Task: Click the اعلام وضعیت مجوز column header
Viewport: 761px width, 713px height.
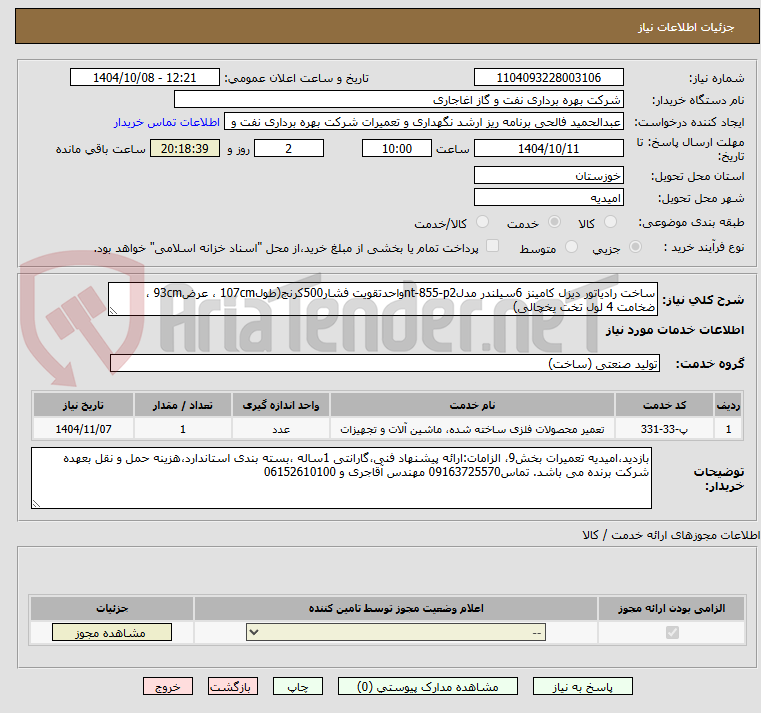Action: [x=396, y=608]
